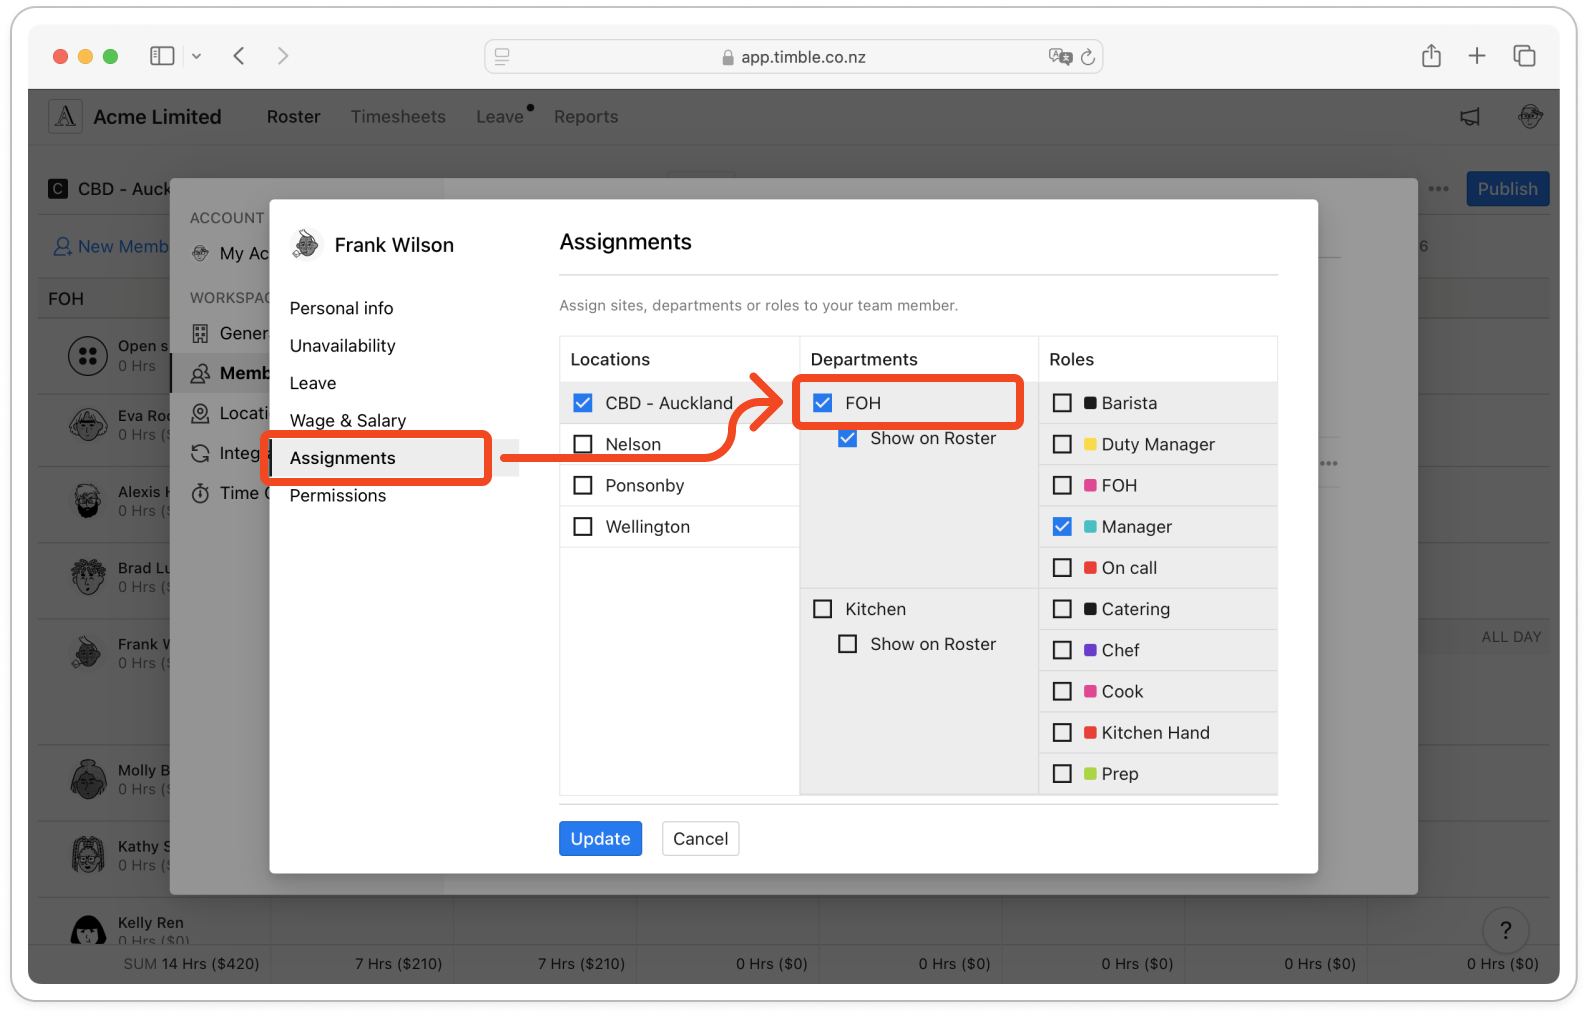Tick the Barista role checkbox
Screen dimensions: 1588x1016
pos(1062,403)
